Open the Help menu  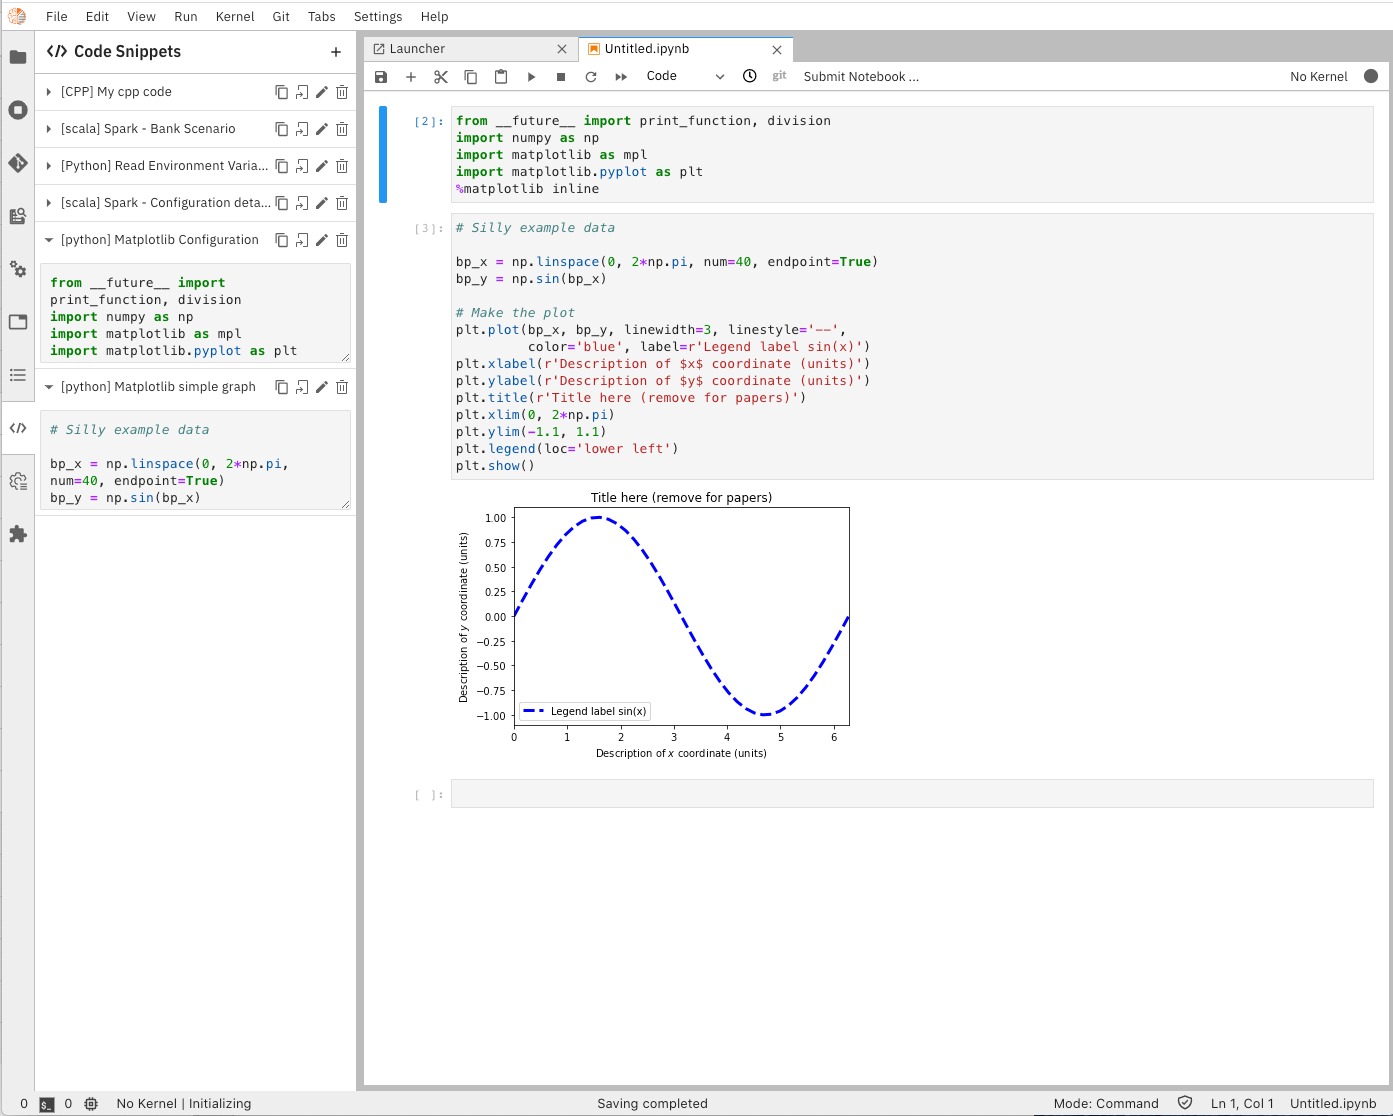click(x=434, y=17)
